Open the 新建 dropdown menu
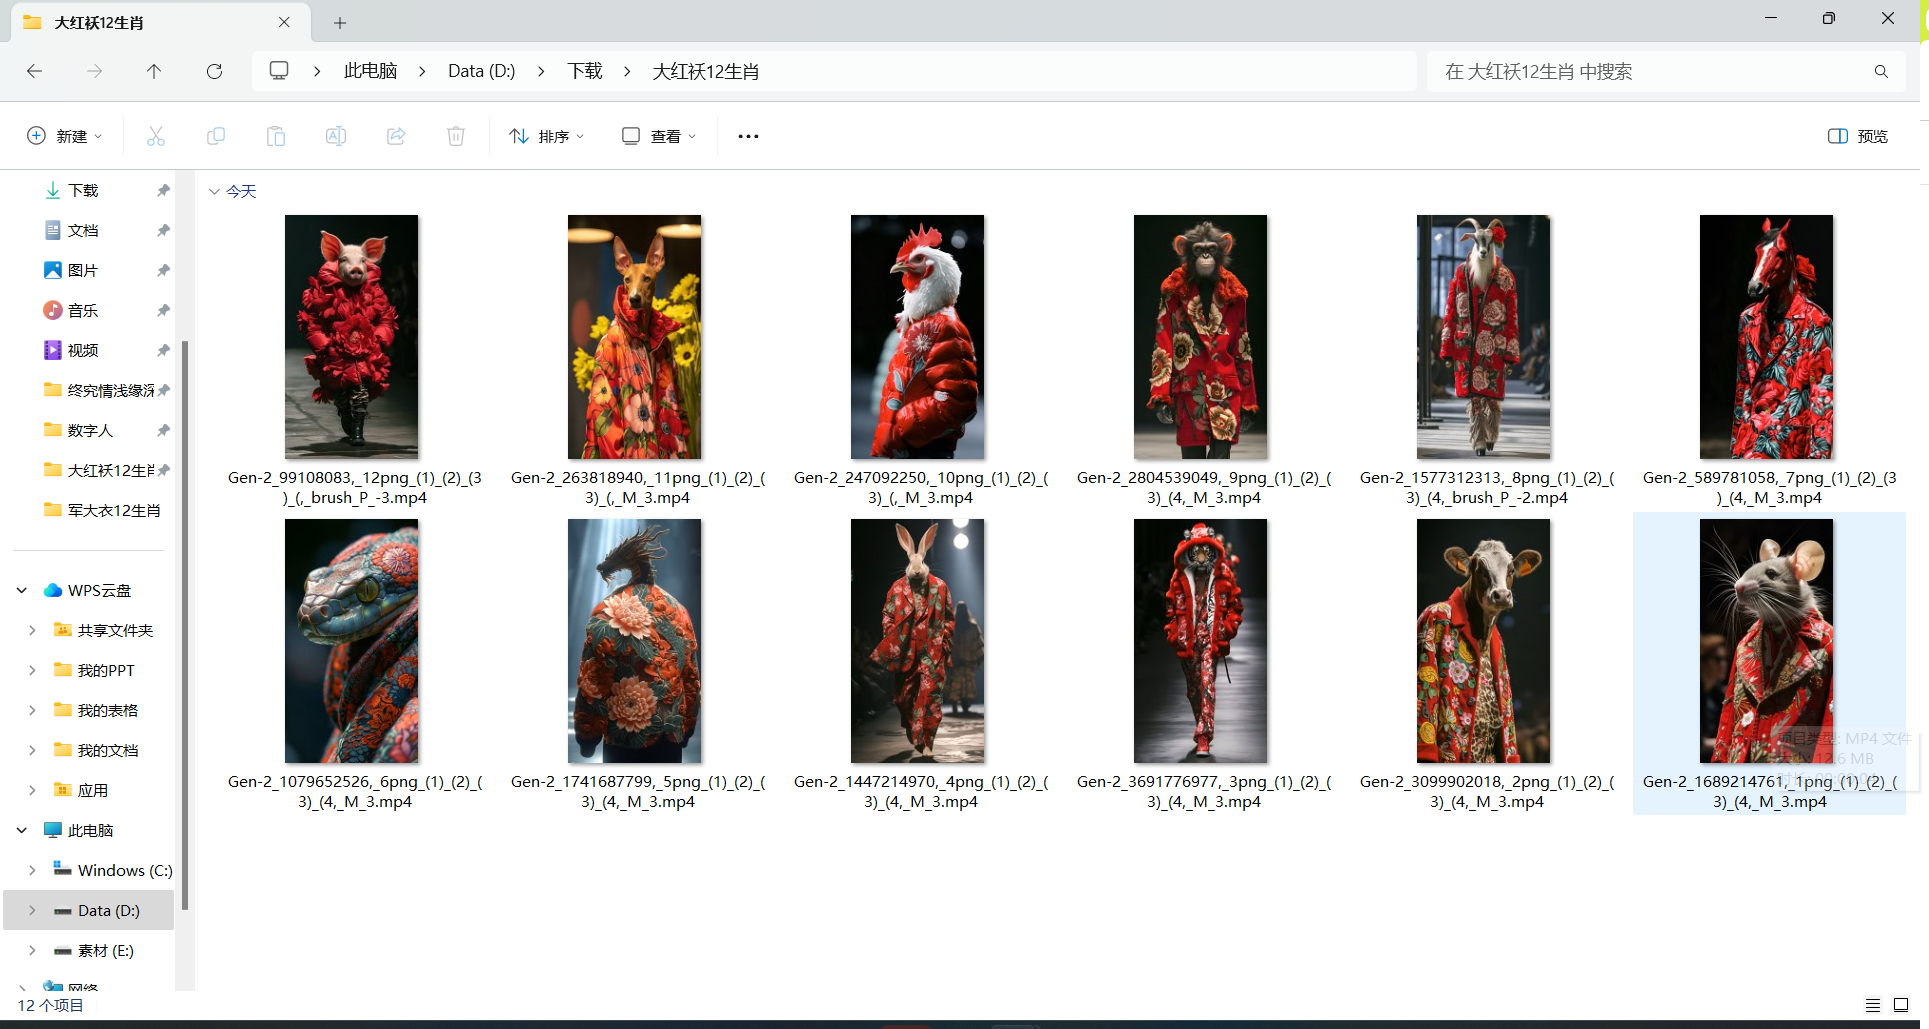Viewport: 1929px width, 1029px height. pyautogui.click(x=64, y=136)
